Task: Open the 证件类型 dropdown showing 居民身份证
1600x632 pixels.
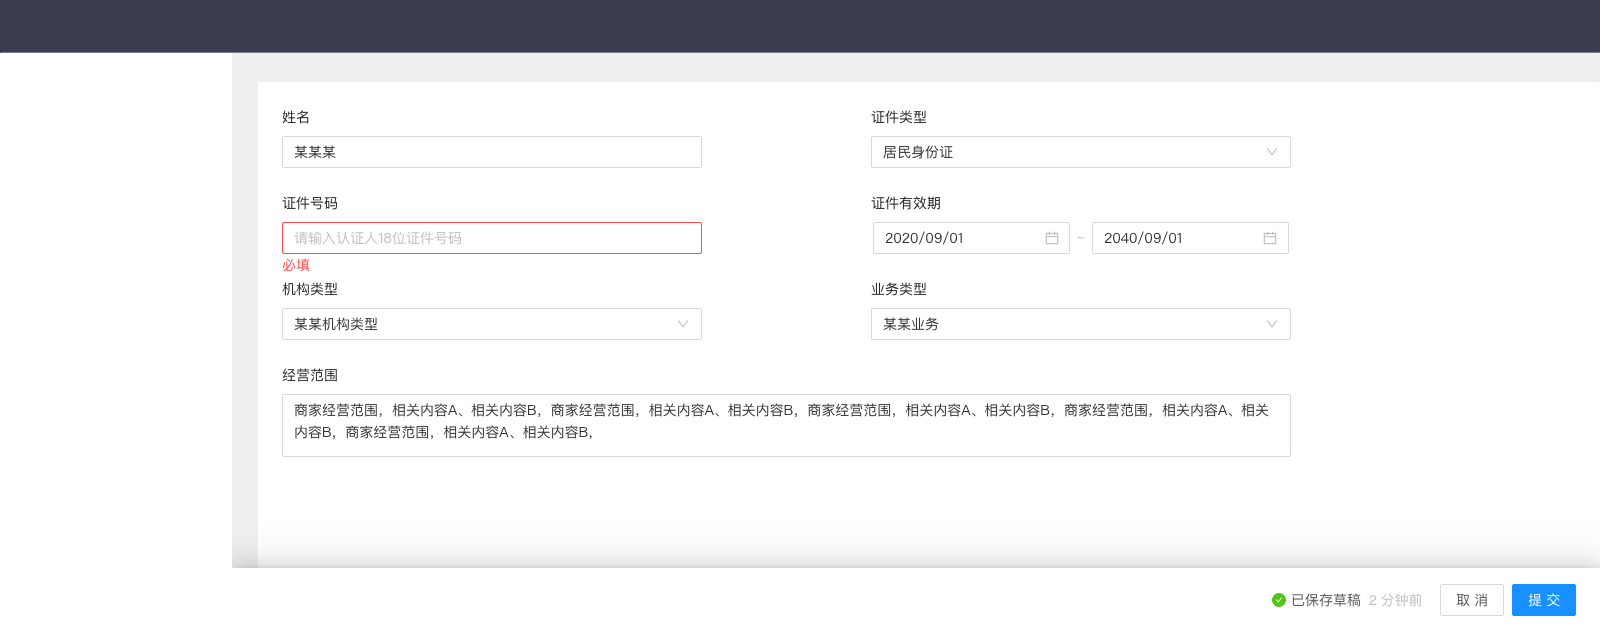Action: (x=1080, y=152)
